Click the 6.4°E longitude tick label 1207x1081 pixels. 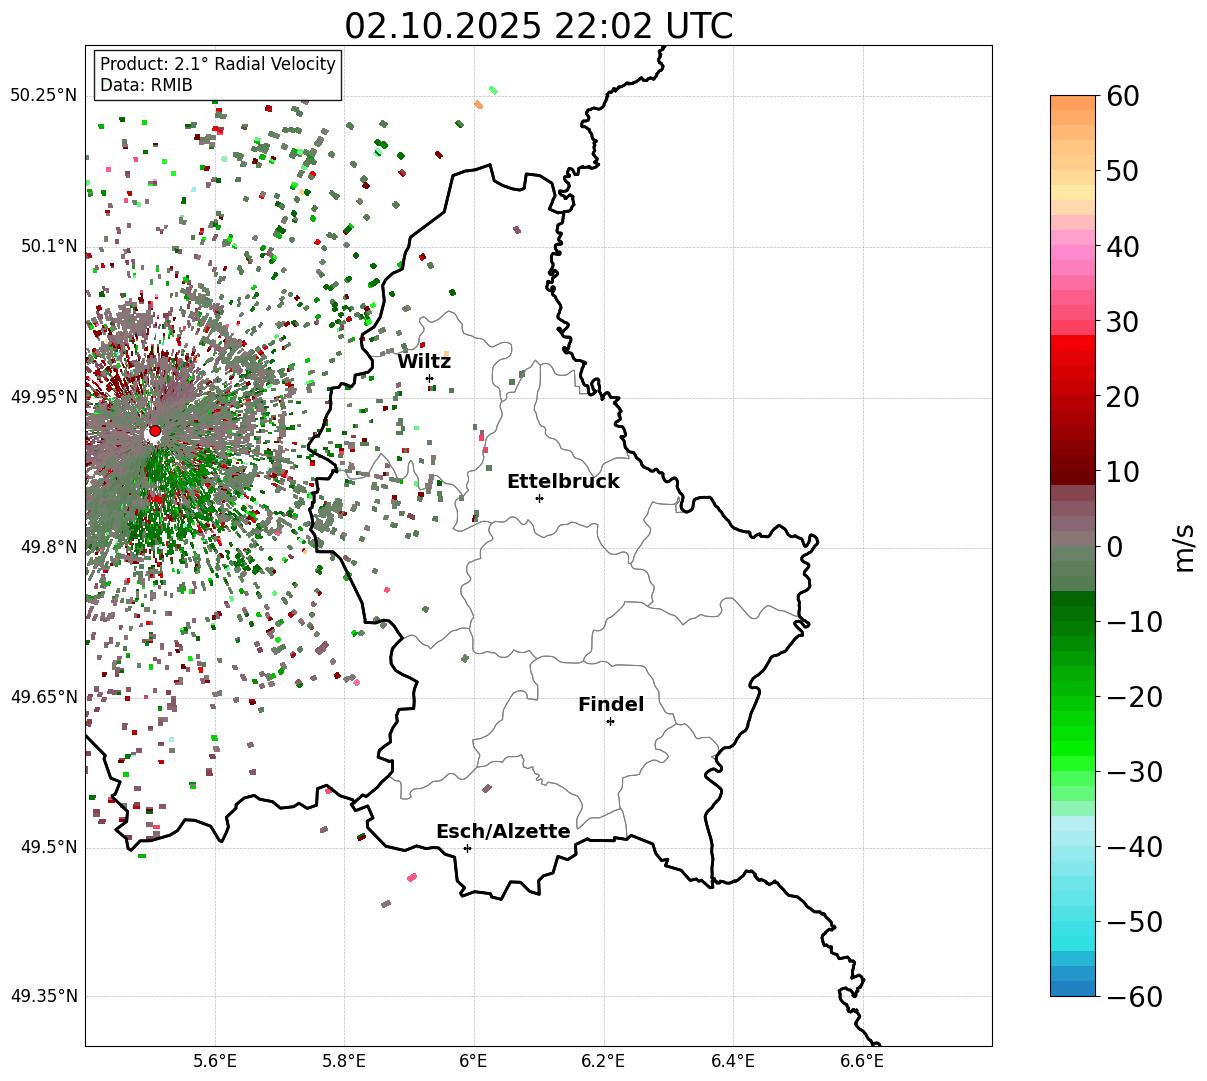click(733, 1062)
